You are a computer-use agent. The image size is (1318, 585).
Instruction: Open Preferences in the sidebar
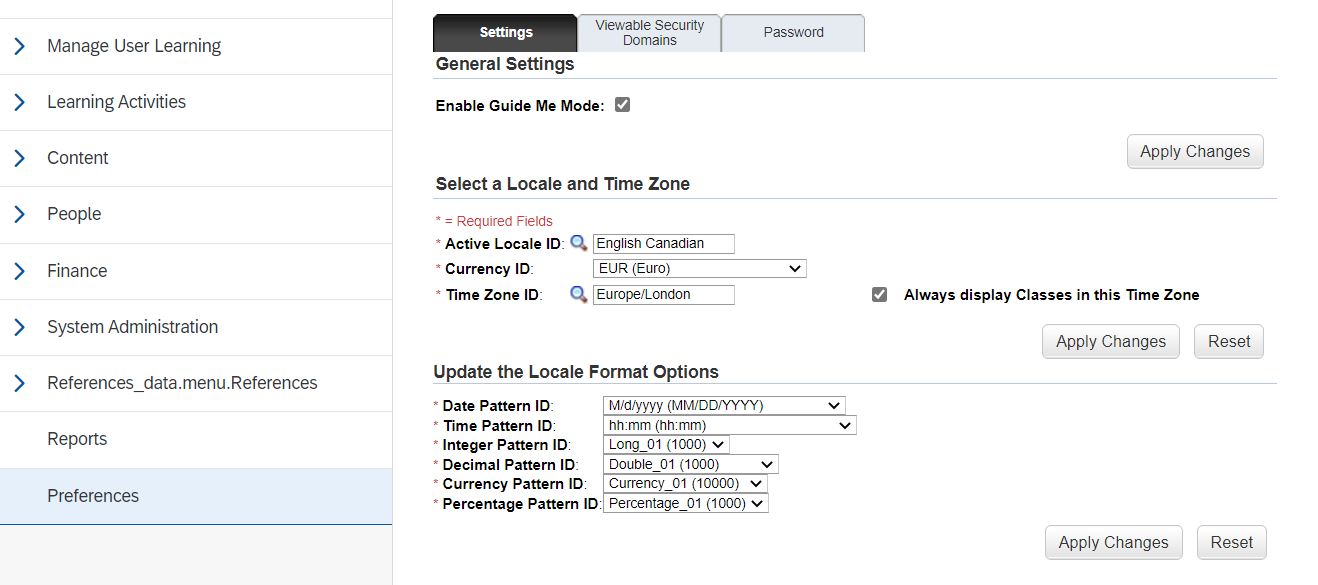click(196, 496)
